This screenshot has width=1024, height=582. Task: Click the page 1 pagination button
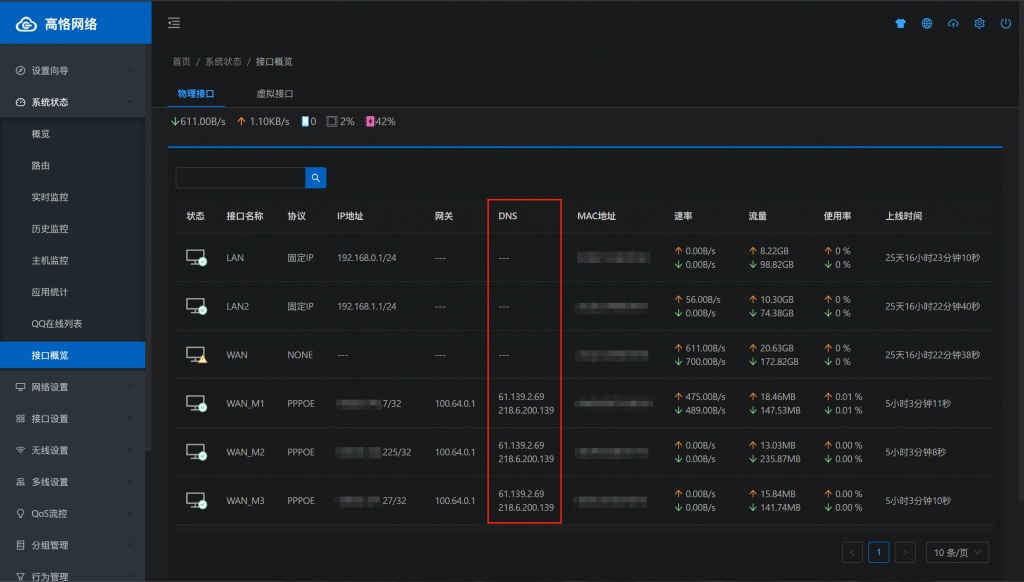coord(879,552)
